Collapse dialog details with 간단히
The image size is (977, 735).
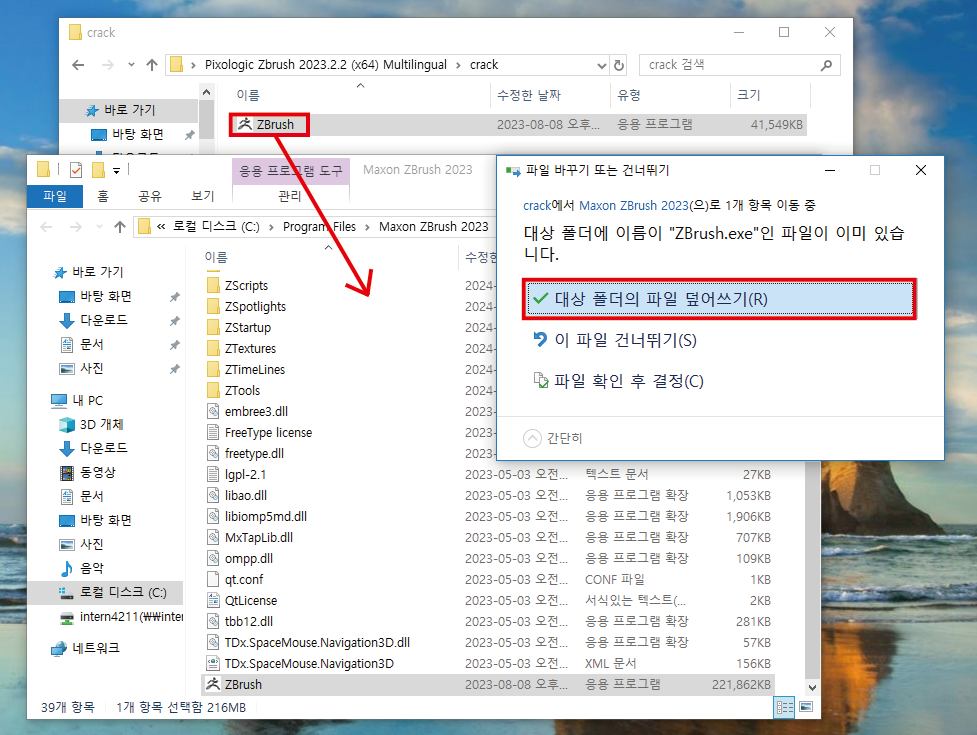553,439
